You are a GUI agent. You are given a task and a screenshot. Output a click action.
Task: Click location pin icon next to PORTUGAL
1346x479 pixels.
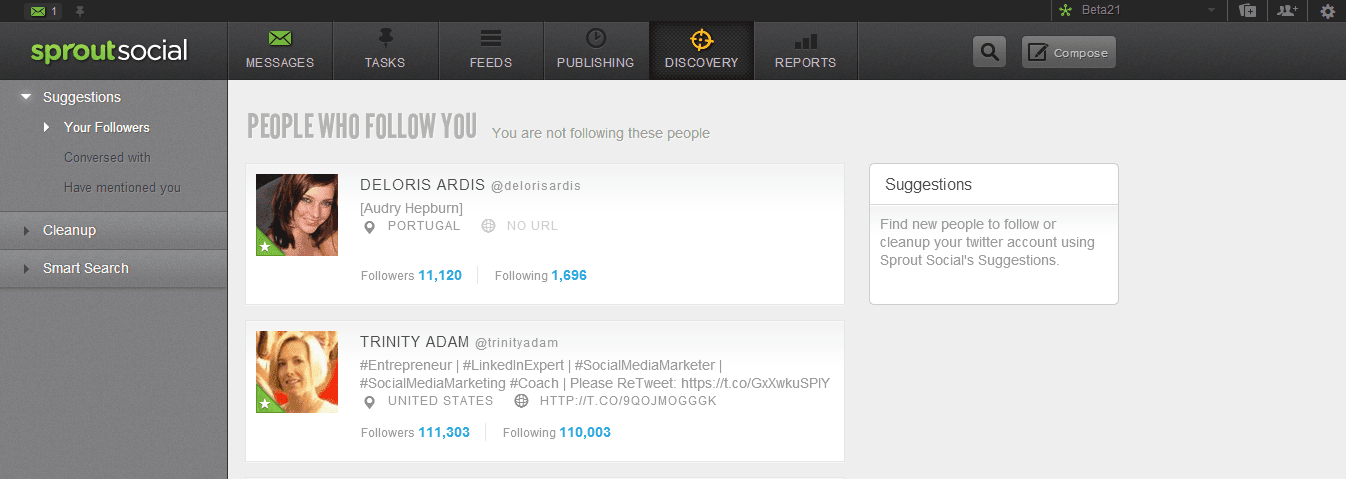point(369,227)
